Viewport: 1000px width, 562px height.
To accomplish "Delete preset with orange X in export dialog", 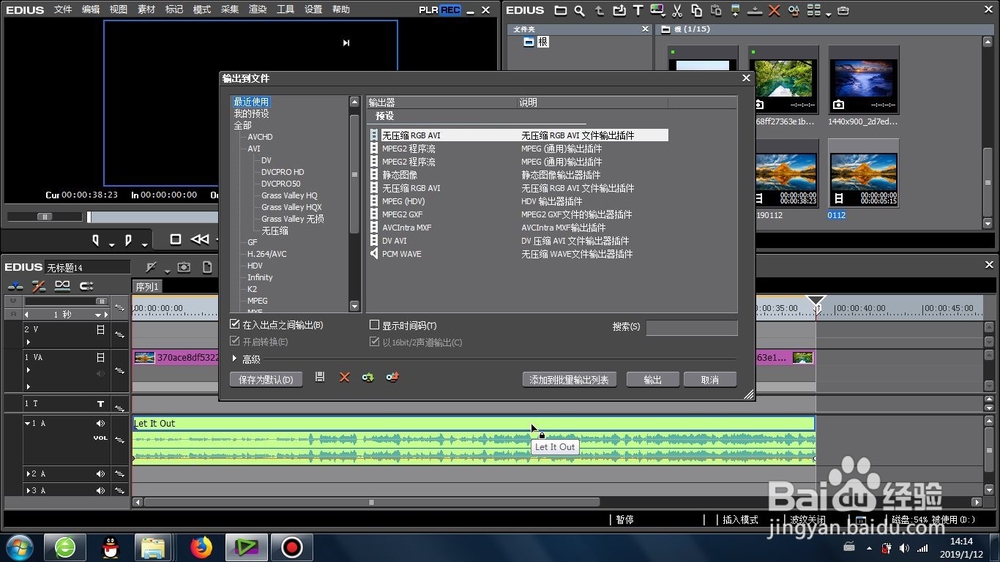I will click(x=344, y=377).
